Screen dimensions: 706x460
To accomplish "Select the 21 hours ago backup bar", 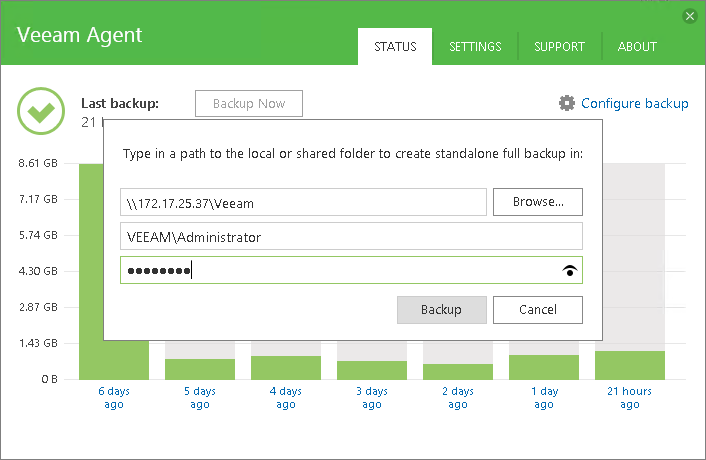I will pos(630,365).
